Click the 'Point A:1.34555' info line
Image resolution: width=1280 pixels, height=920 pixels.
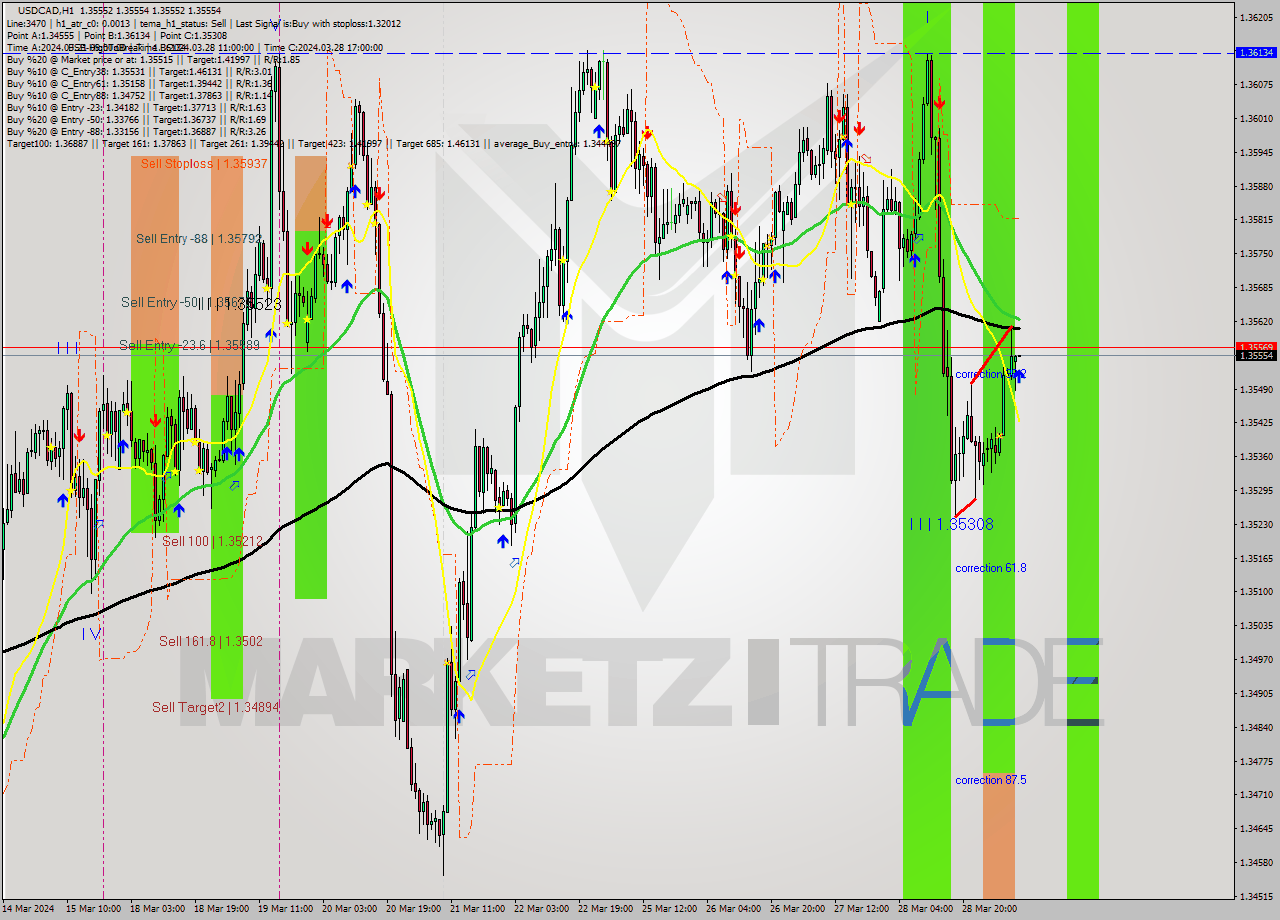pyautogui.click(x=116, y=35)
